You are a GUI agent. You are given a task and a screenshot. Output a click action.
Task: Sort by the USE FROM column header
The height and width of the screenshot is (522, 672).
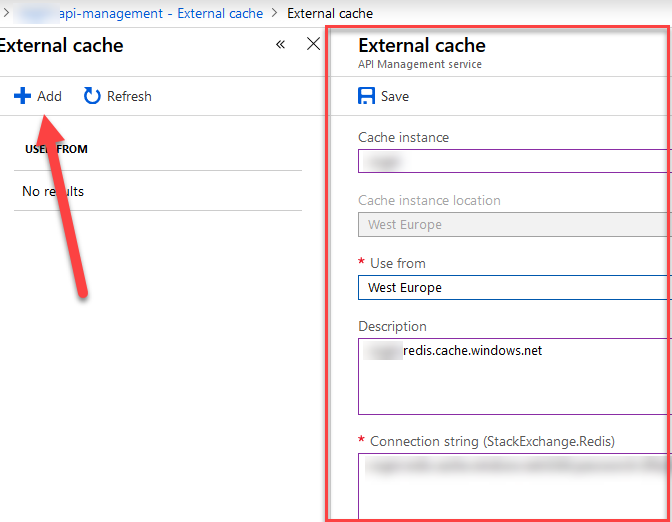click(x=57, y=149)
